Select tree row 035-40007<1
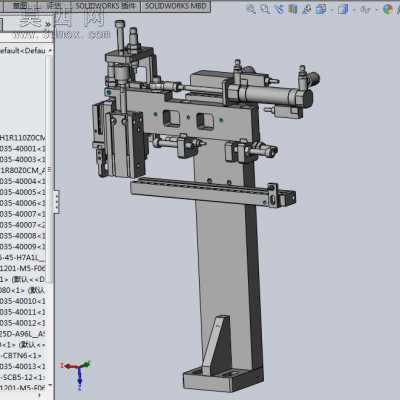Image resolution: width=400 pixels, height=400 pixels. pos(23,214)
